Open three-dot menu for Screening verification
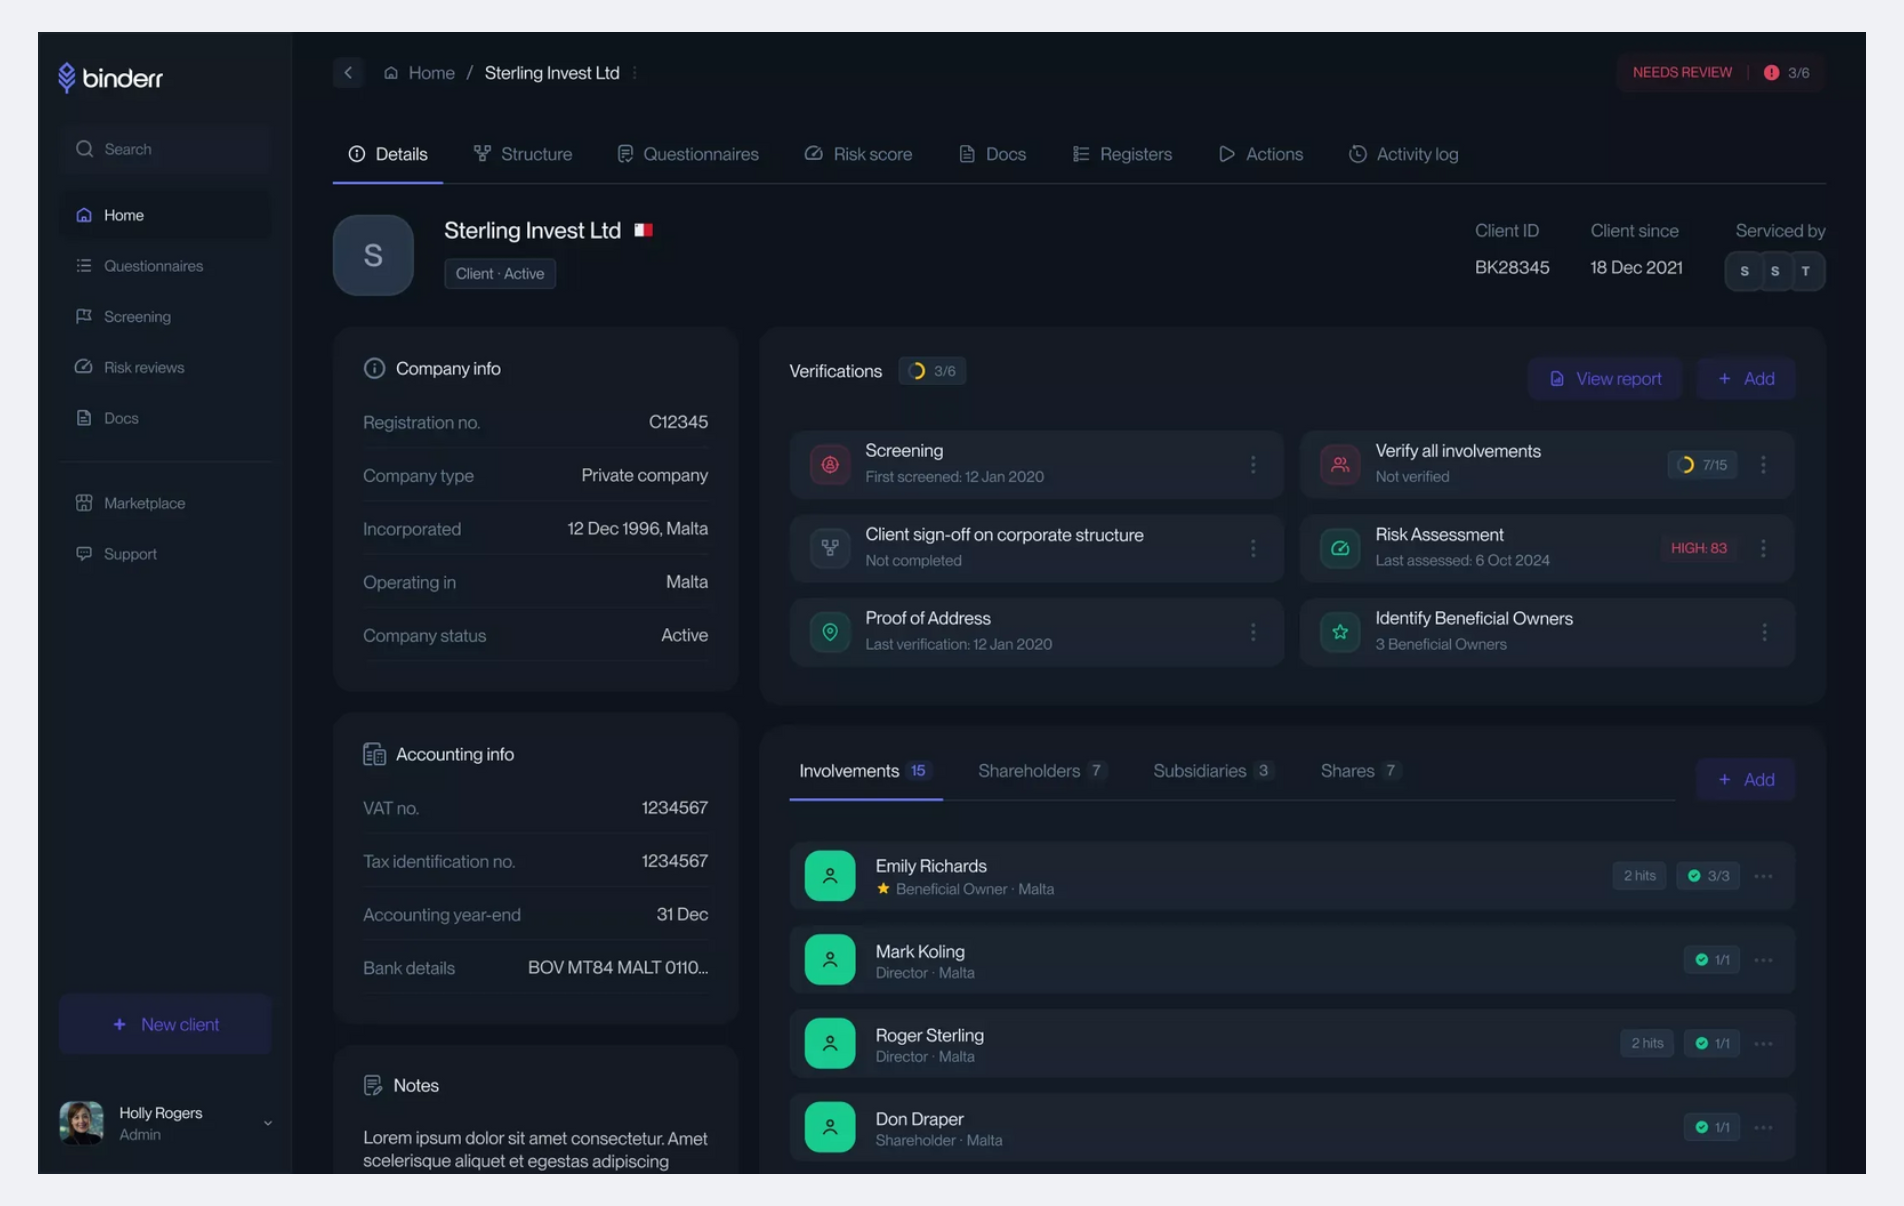This screenshot has width=1904, height=1206. [x=1252, y=464]
